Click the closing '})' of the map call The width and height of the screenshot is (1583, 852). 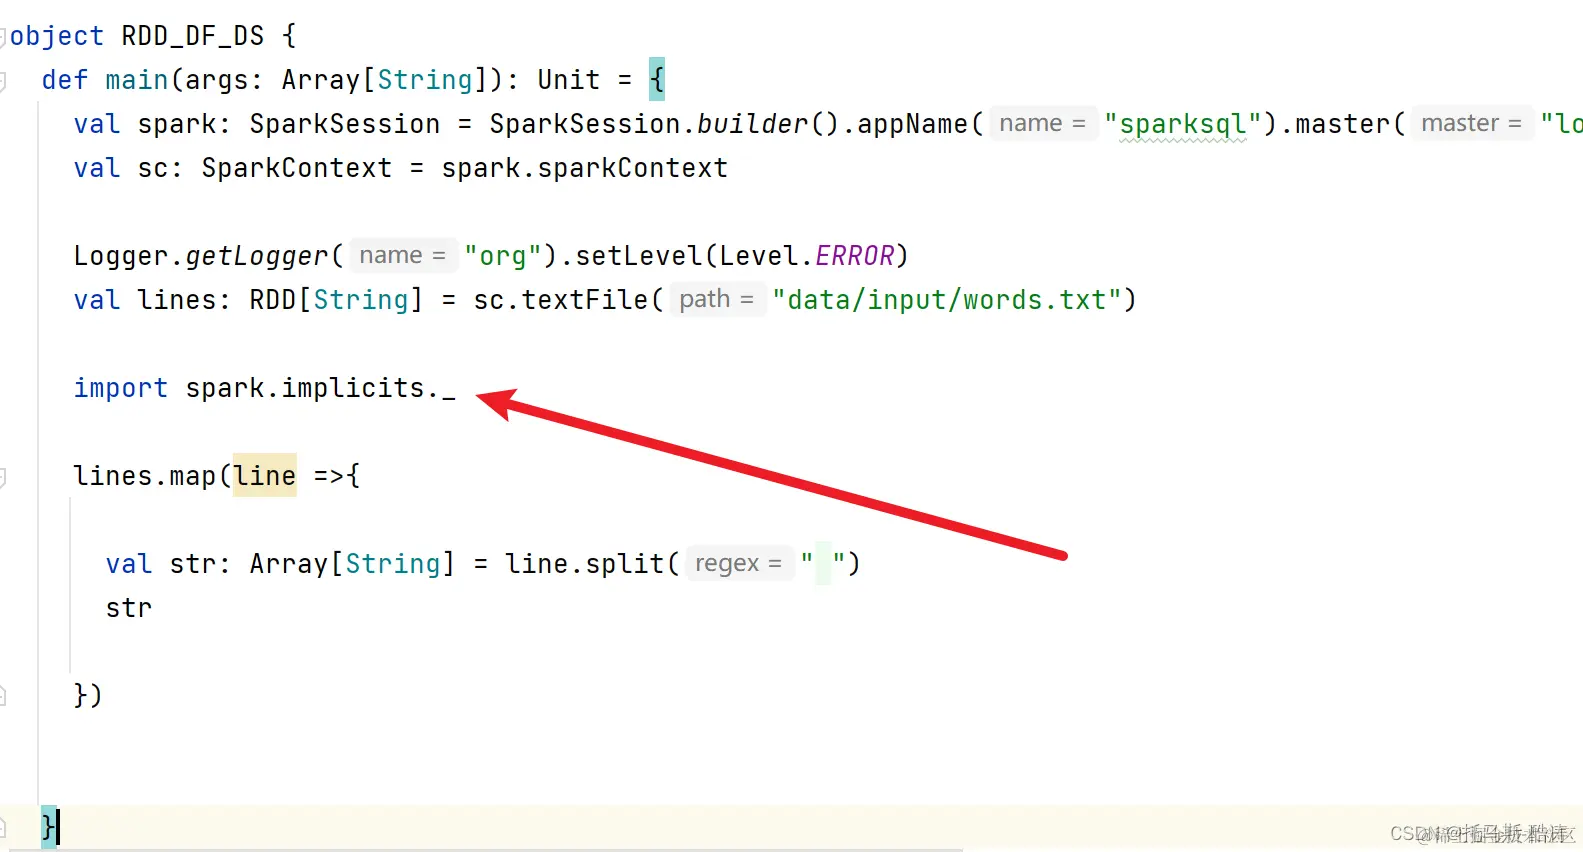[x=88, y=694]
